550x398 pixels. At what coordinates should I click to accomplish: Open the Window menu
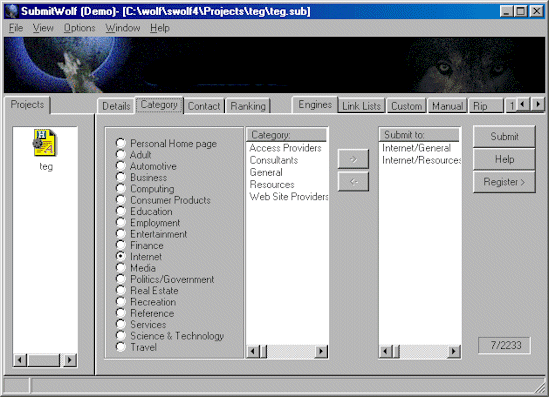[123, 28]
